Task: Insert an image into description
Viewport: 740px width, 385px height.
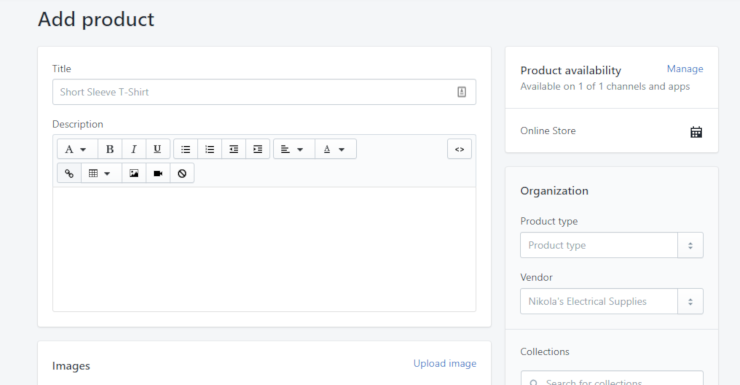Action: click(x=134, y=173)
